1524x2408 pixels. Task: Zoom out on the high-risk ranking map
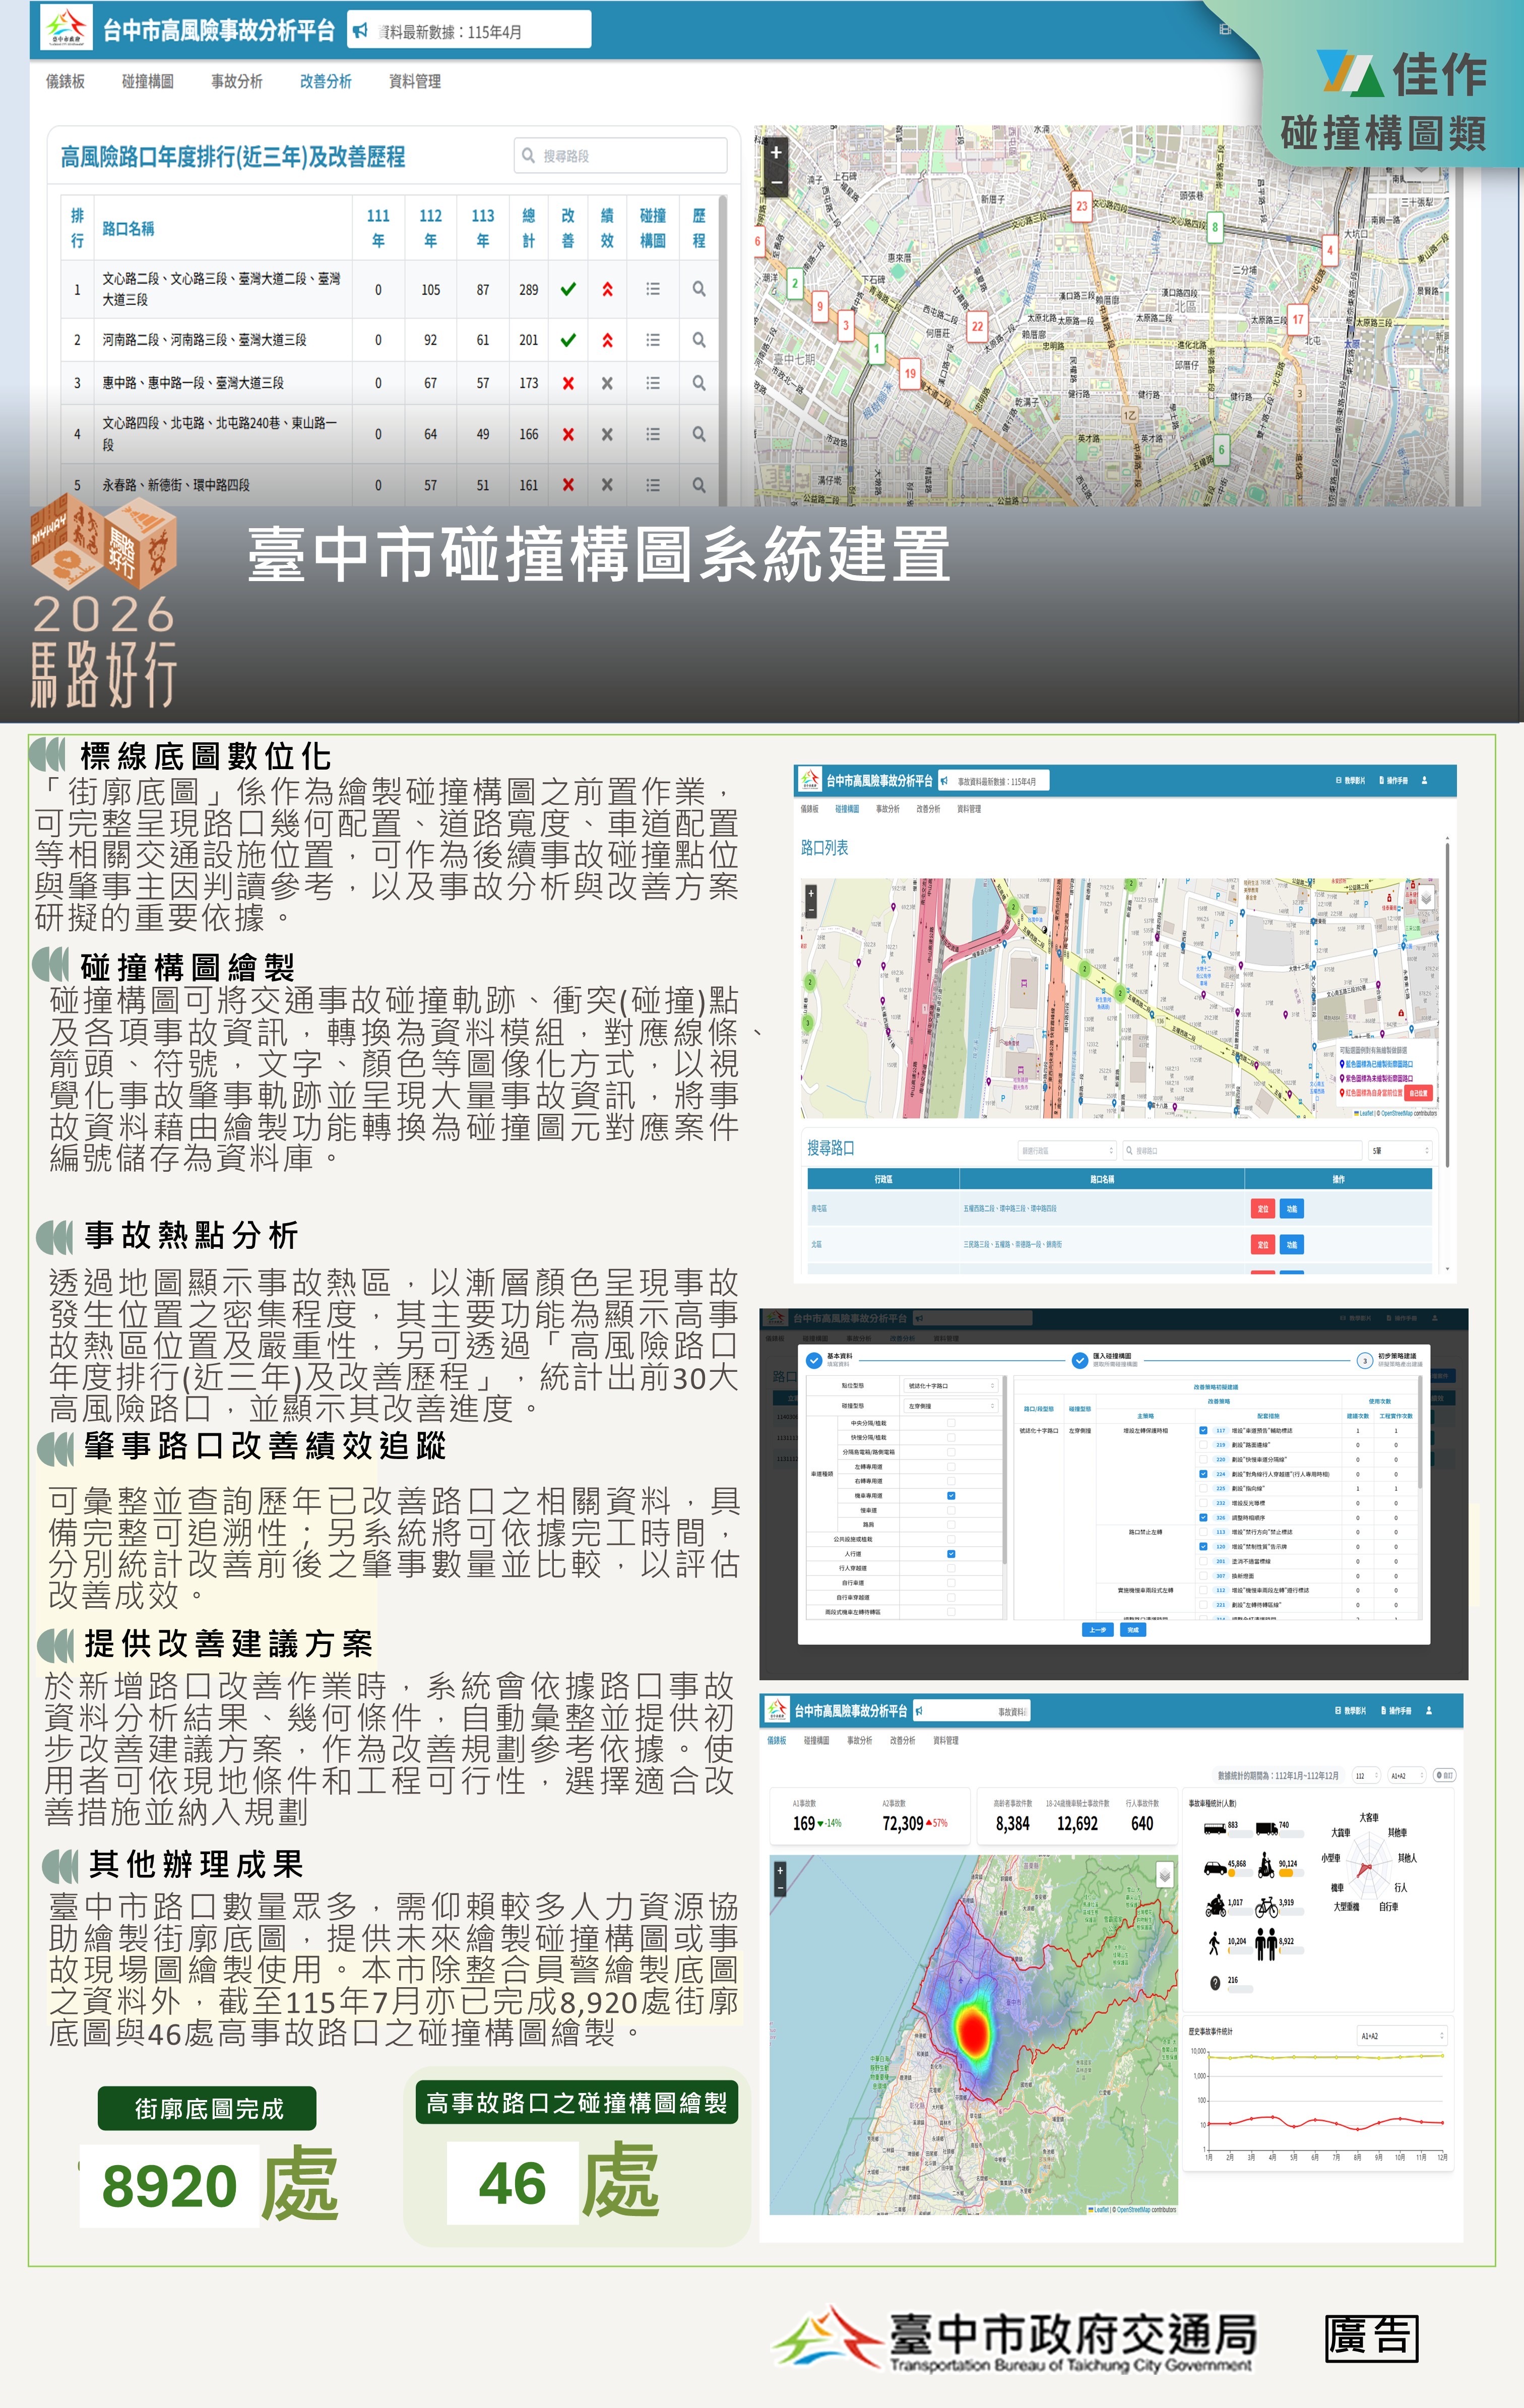click(776, 182)
